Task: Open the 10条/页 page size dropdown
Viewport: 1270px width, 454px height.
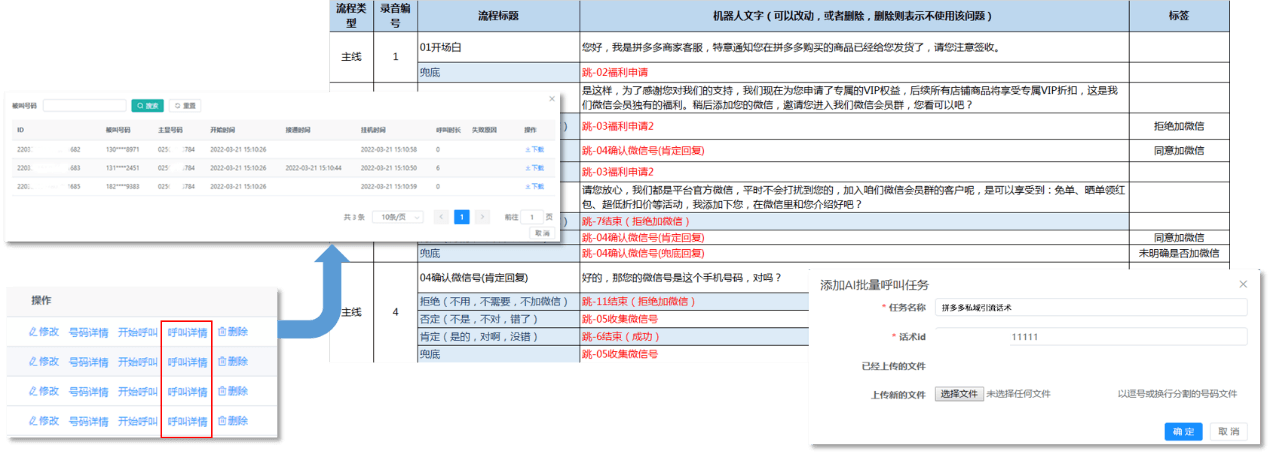Action: [x=396, y=217]
